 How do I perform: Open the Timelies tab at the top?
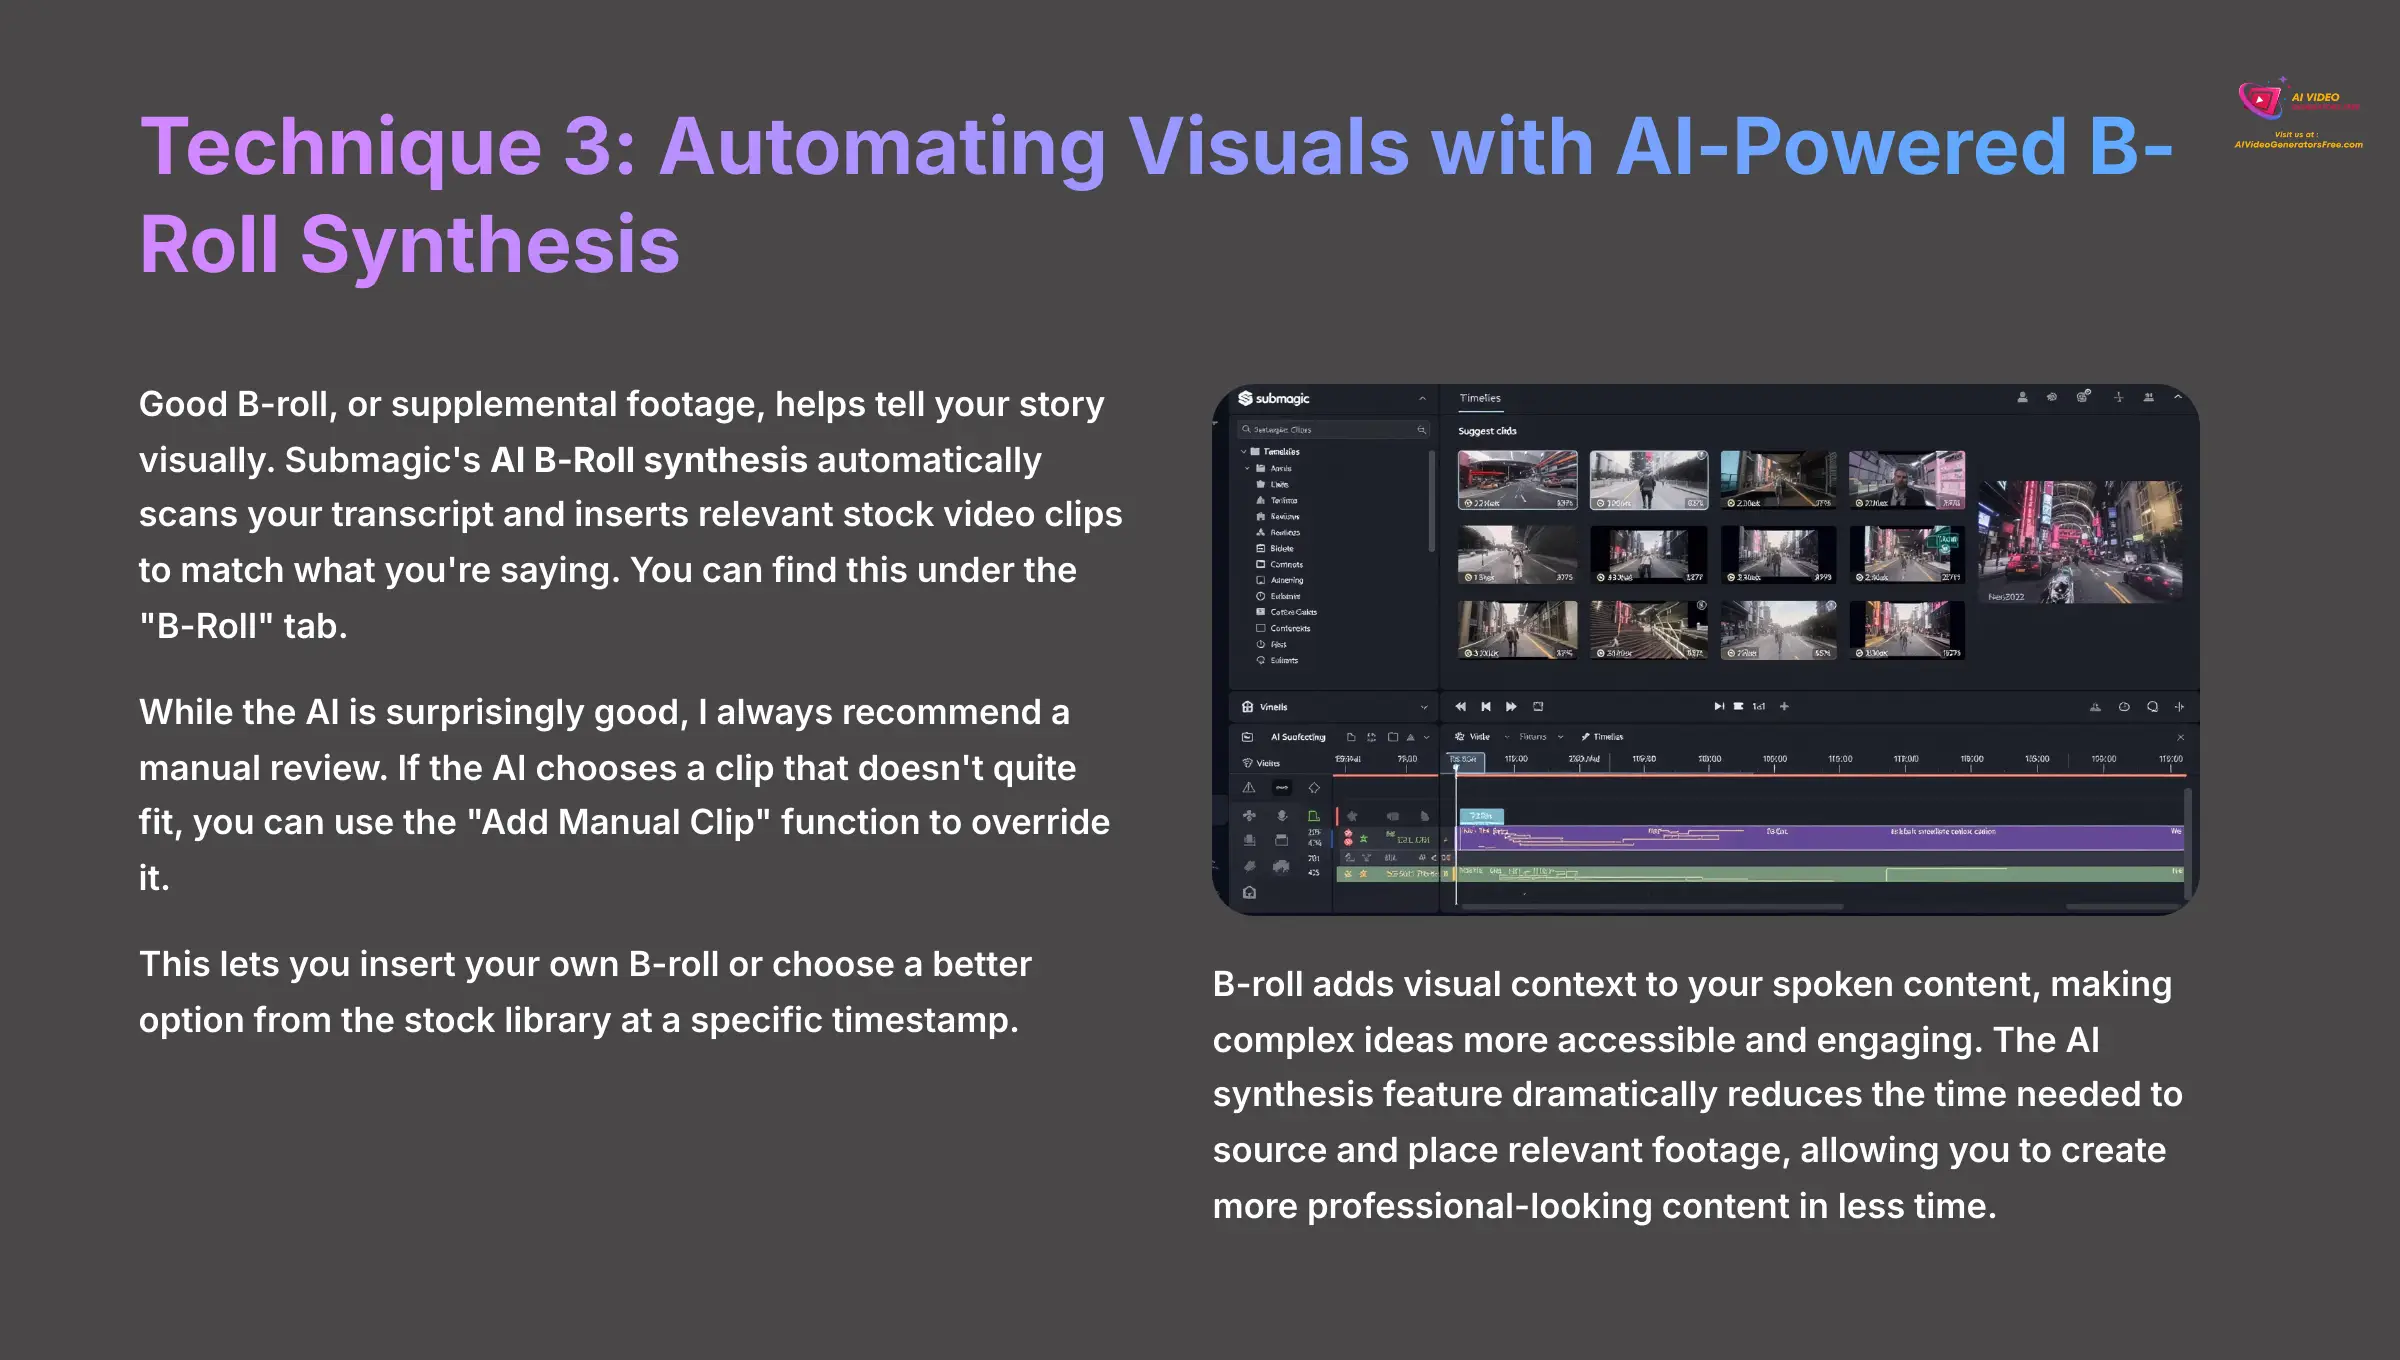tap(1480, 398)
